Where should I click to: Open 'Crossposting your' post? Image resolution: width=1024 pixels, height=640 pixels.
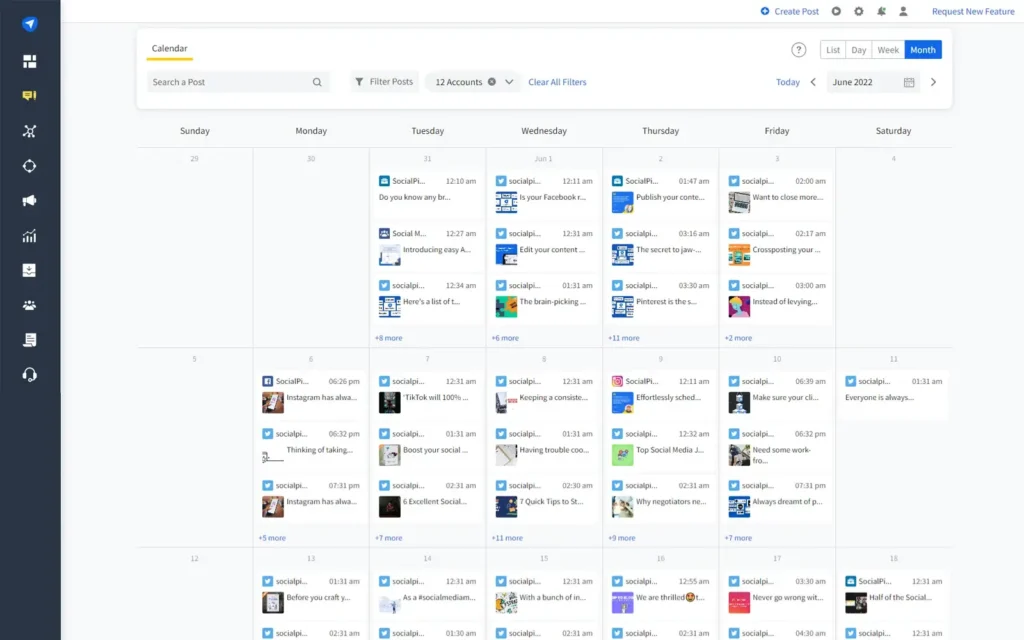pyautogui.click(x=777, y=246)
